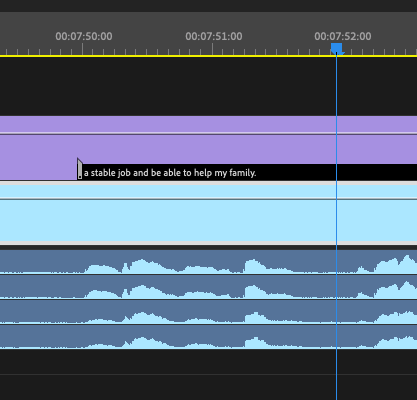Select the light blue clip below captions
The height and width of the screenshot is (400, 417).
click(208, 213)
